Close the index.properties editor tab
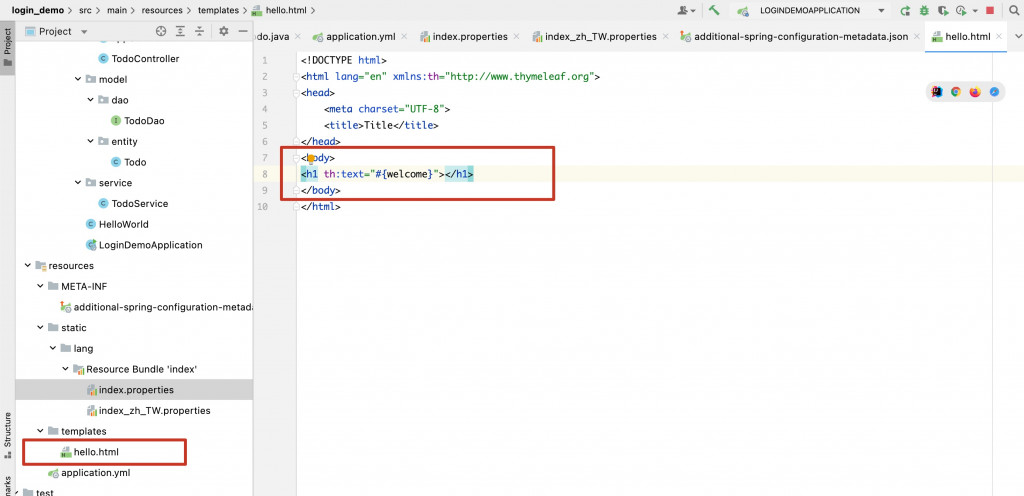Screen dimensions: 1024x496 pyautogui.click(x=517, y=37)
